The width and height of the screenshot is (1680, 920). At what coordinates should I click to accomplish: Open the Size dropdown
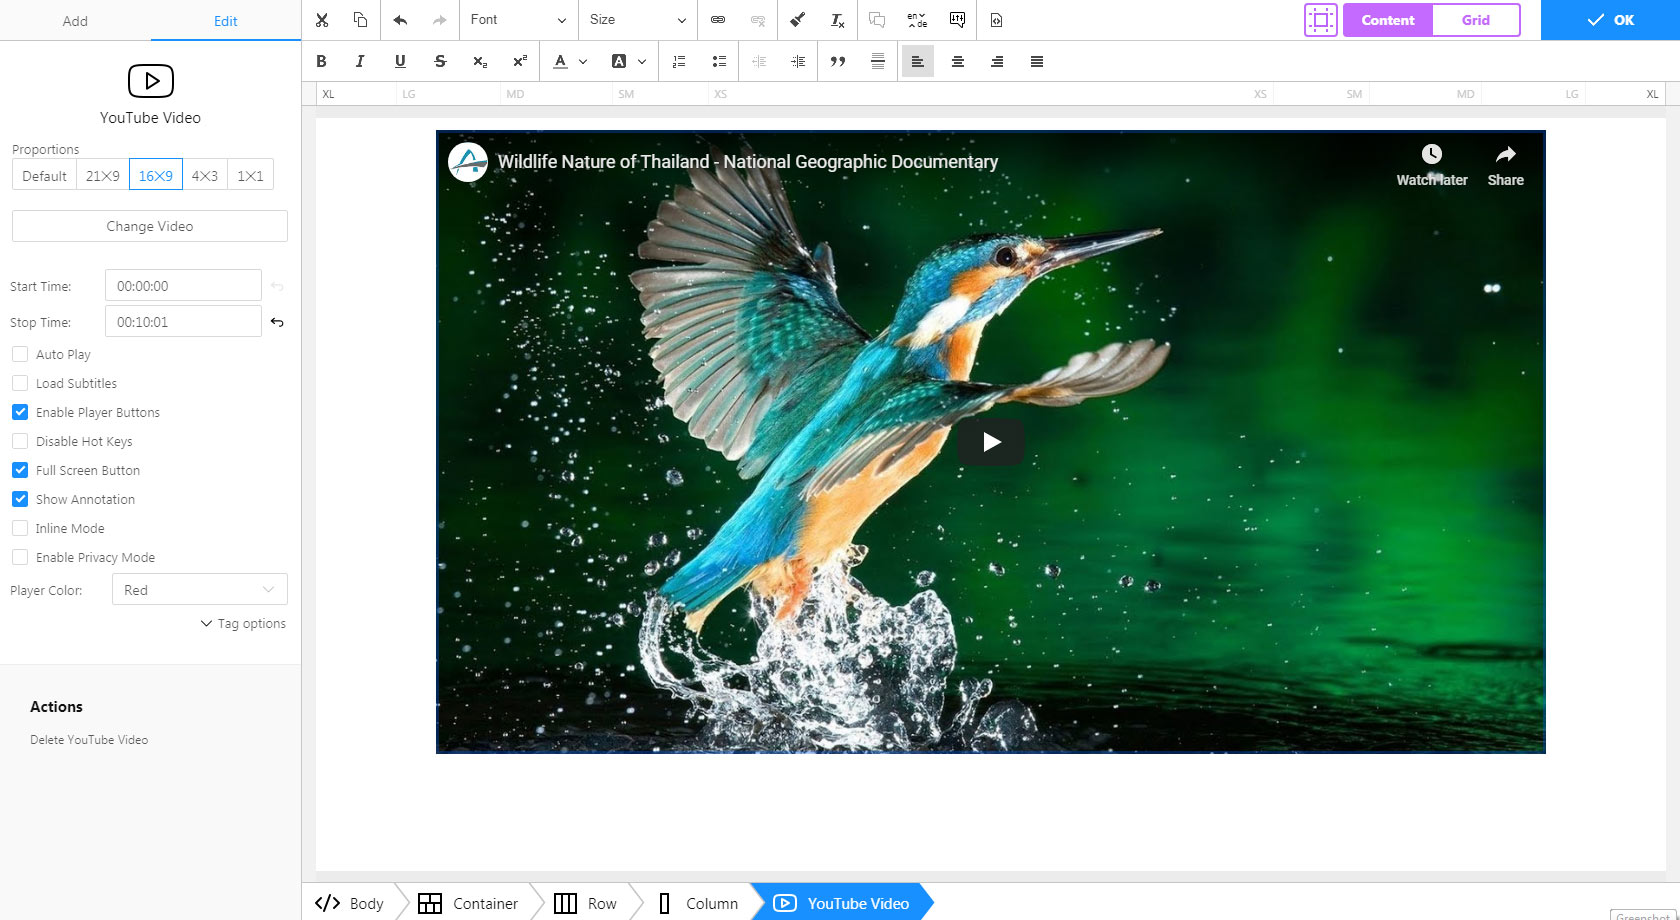[x=638, y=20]
